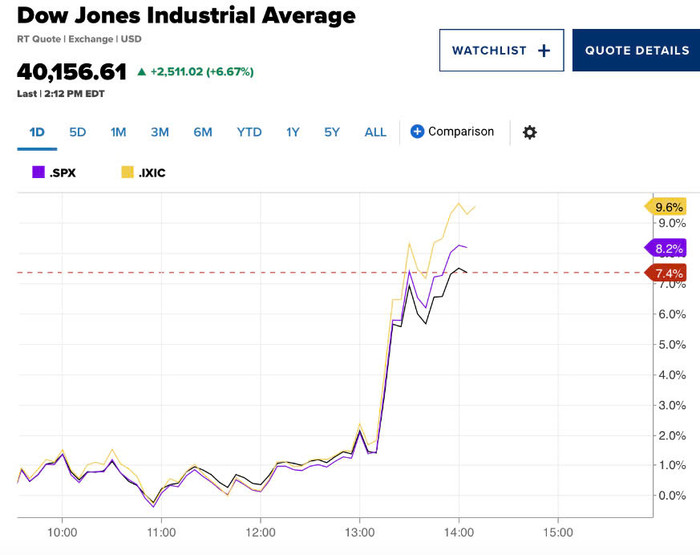Screen dimensions: 700x555
Task: Select the YTD time range
Action: pyautogui.click(x=249, y=132)
